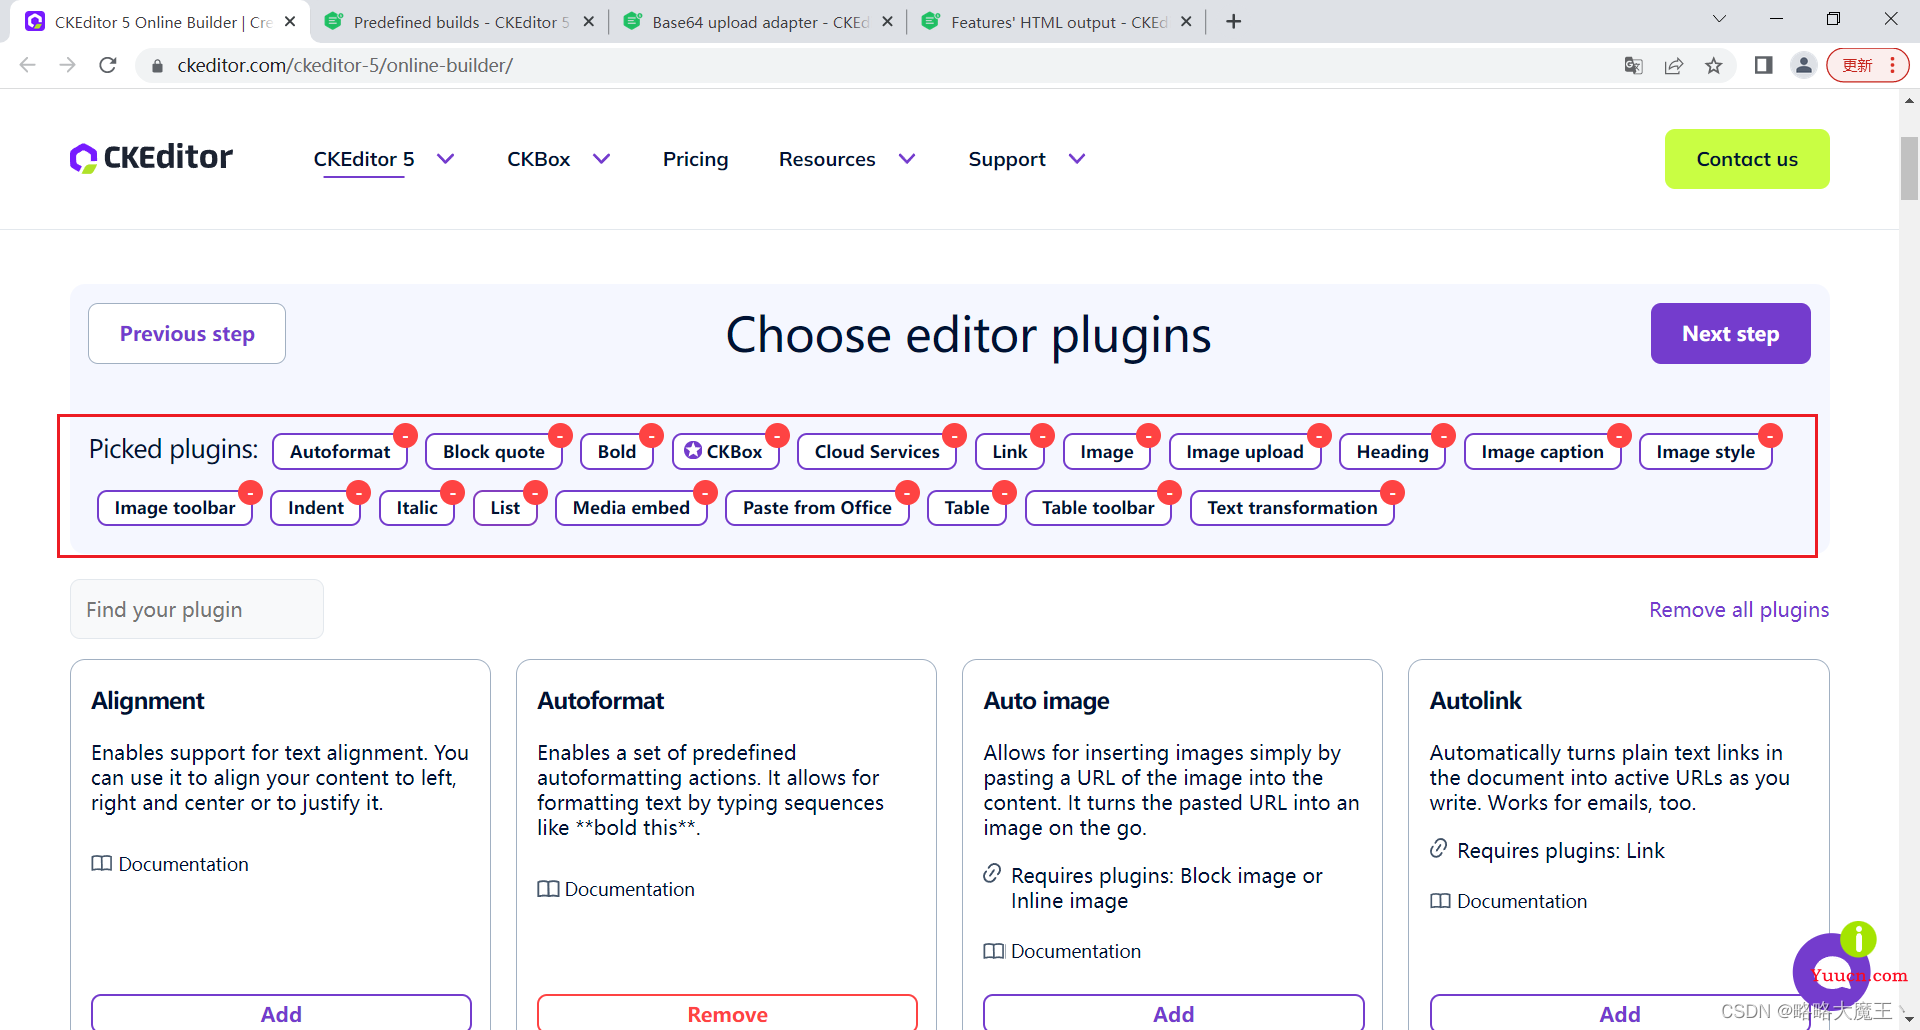Remove Paste from Office red minus
This screenshot has width=1920, height=1030.
907,492
